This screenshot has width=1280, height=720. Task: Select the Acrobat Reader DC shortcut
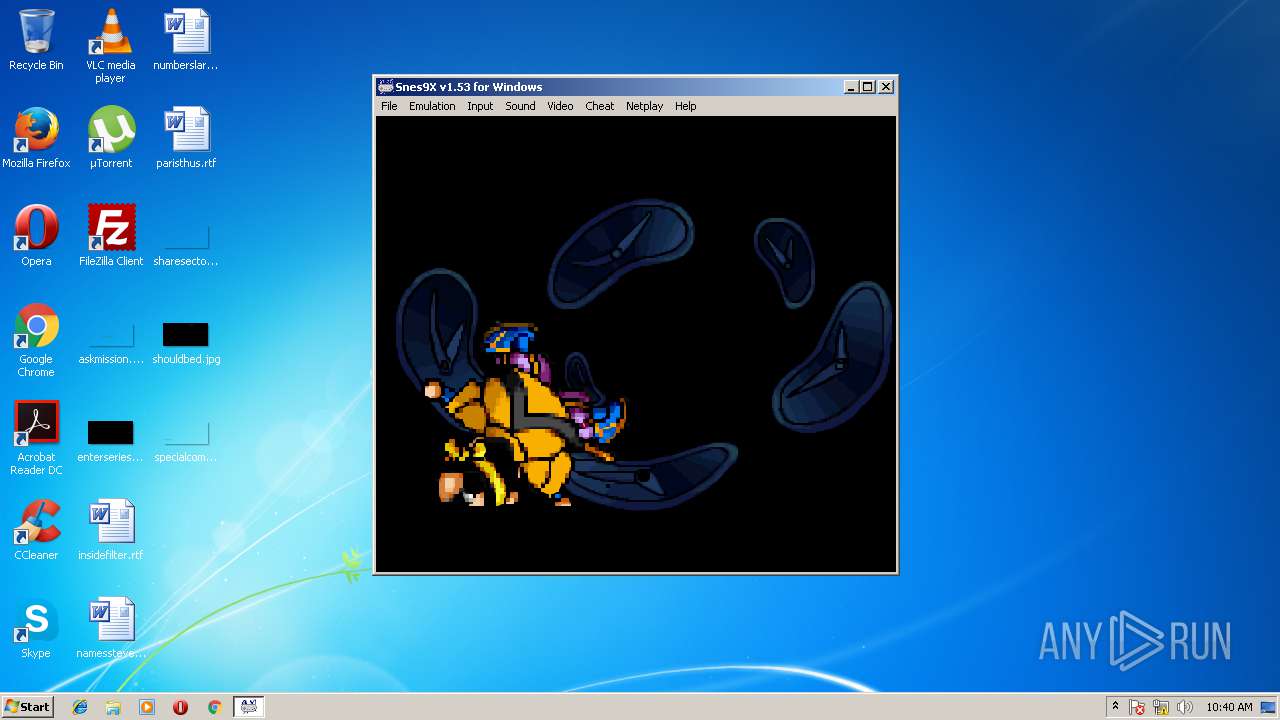point(36,438)
